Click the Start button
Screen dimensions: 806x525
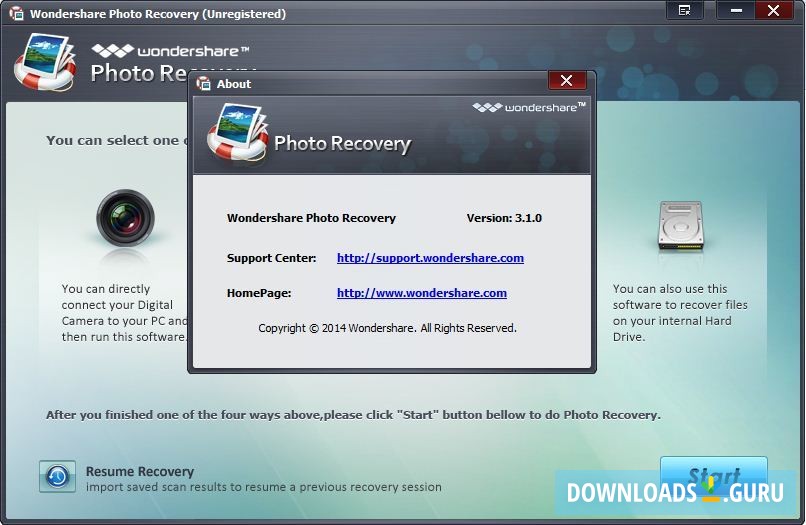click(x=713, y=476)
